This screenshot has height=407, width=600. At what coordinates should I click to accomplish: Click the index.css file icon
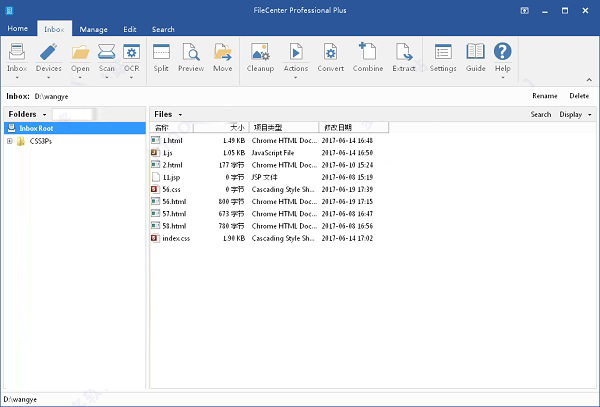pos(155,238)
